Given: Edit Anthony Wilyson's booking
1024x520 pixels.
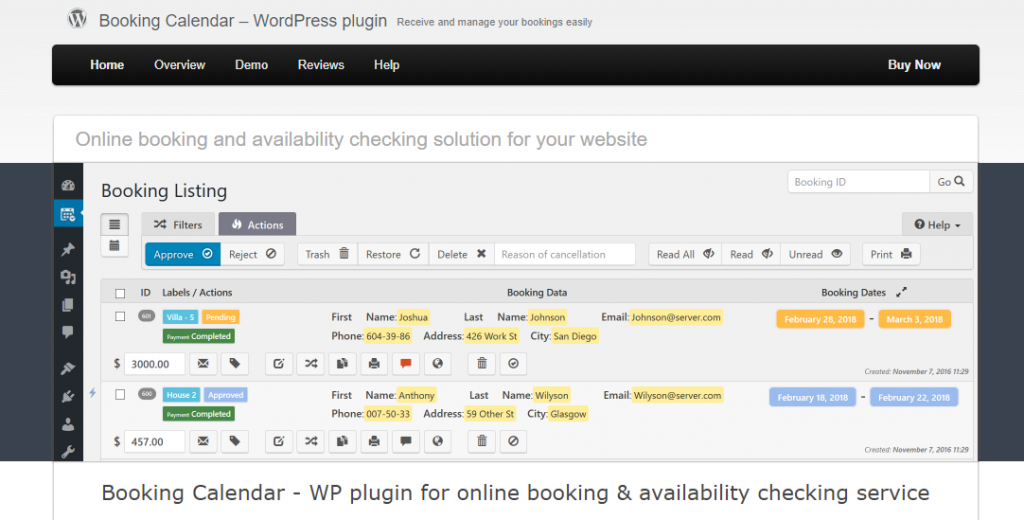Looking at the screenshot, I should coord(279,442).
